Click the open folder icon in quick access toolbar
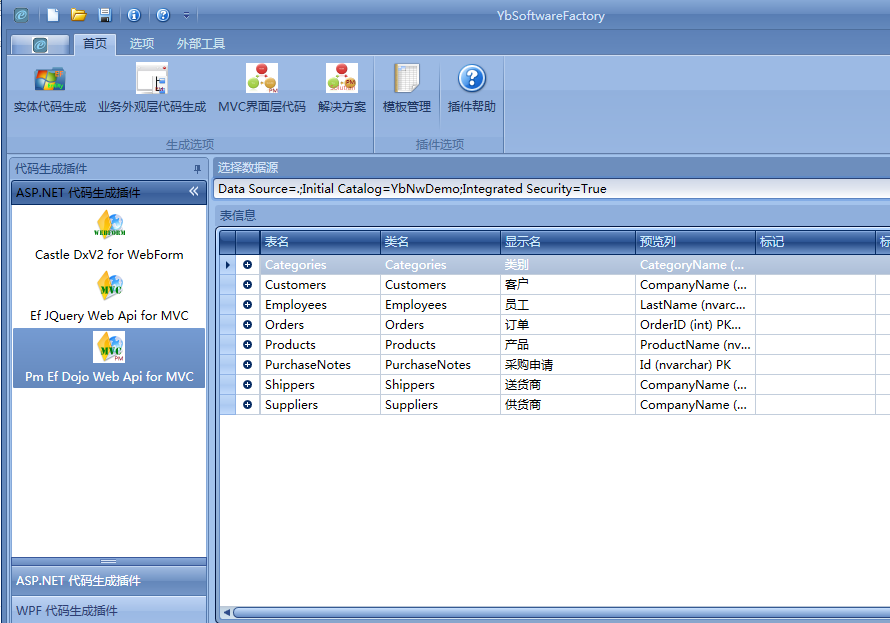890x623 pixels. pos(78,15)
